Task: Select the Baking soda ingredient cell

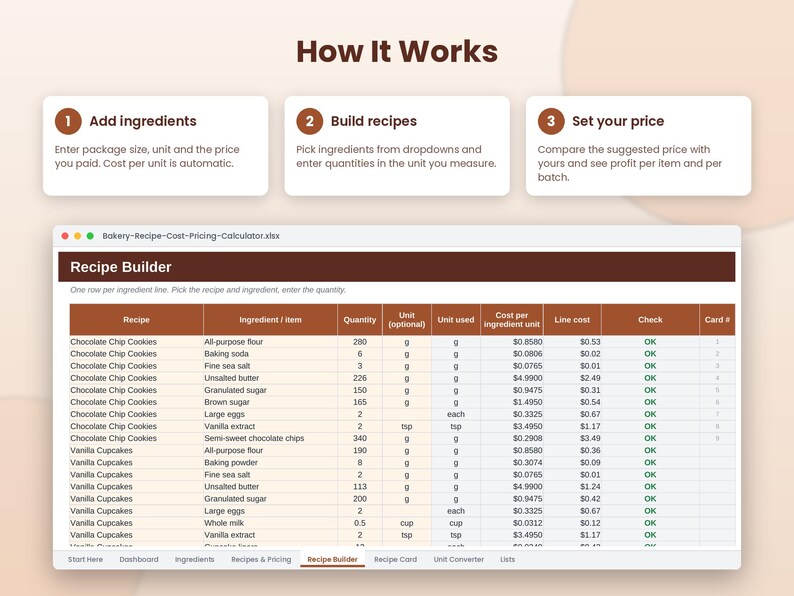Action: [270, 354]
